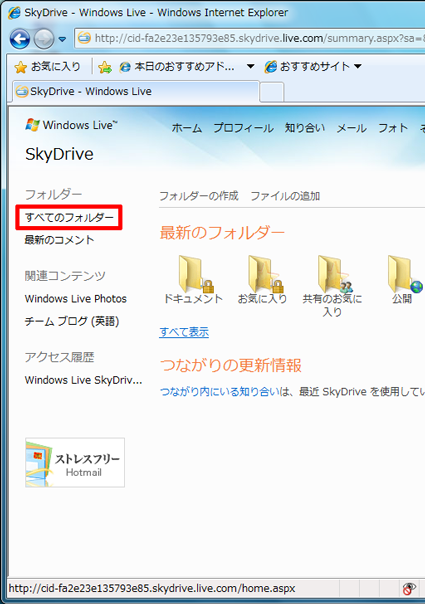Click the すべて表示 link

pos(184,332)
